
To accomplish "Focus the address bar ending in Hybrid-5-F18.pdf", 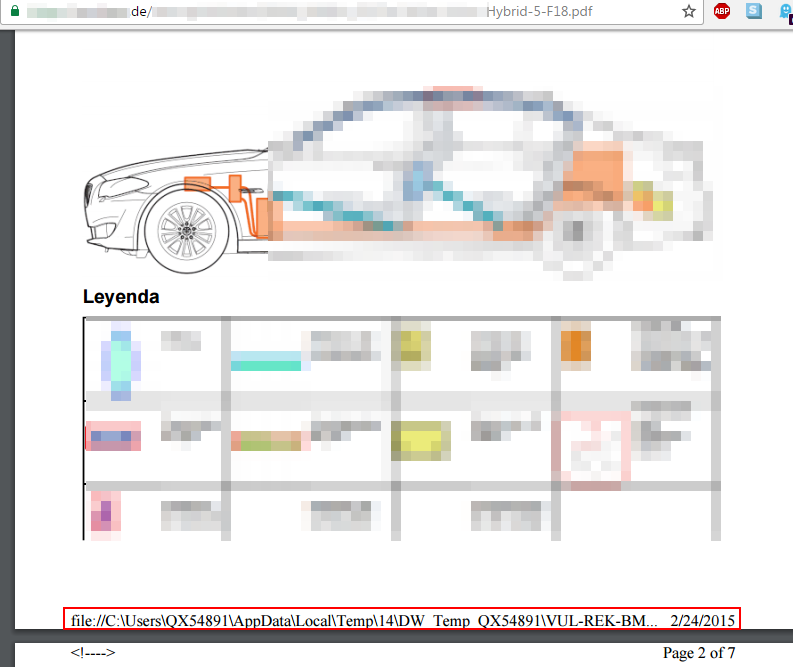I will 350,11.
